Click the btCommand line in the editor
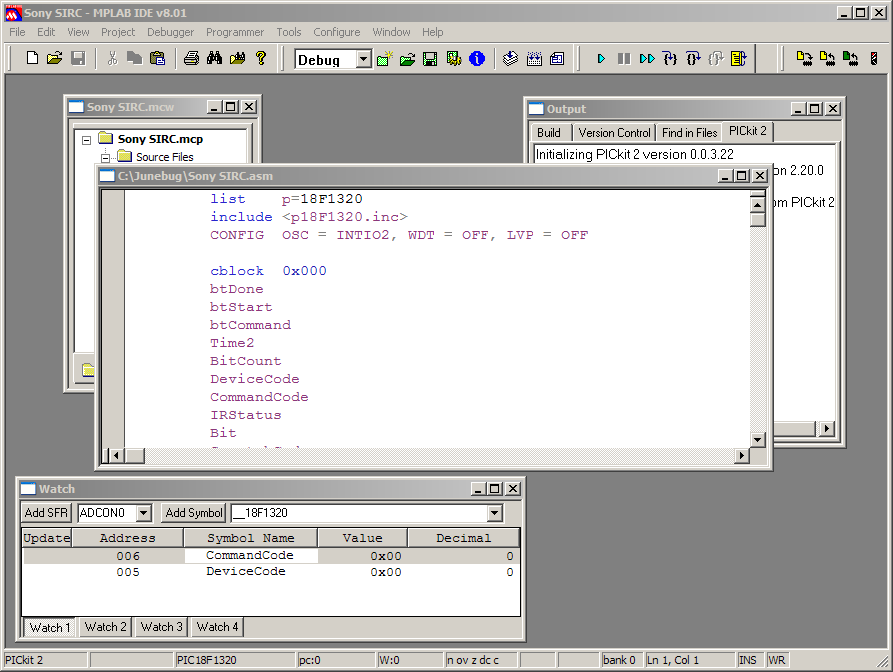The image size is (893, 672). [251, 325]
